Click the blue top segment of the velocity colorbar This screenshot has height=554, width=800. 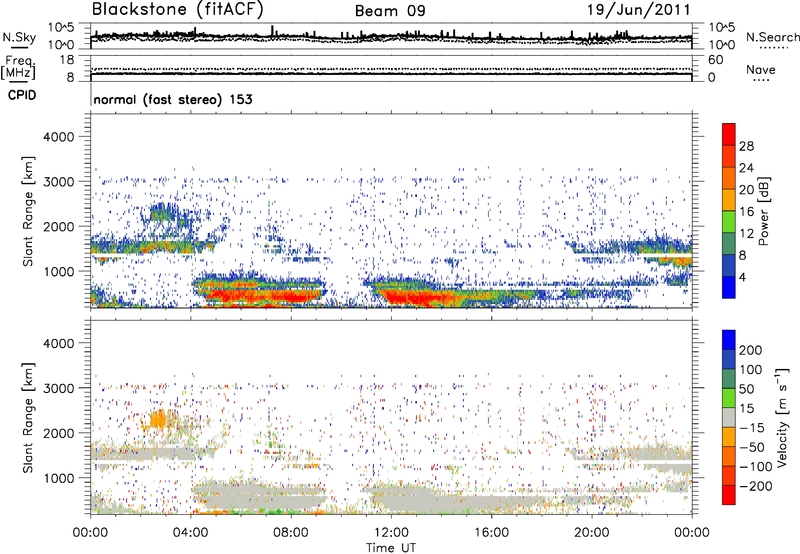[729, 340]
